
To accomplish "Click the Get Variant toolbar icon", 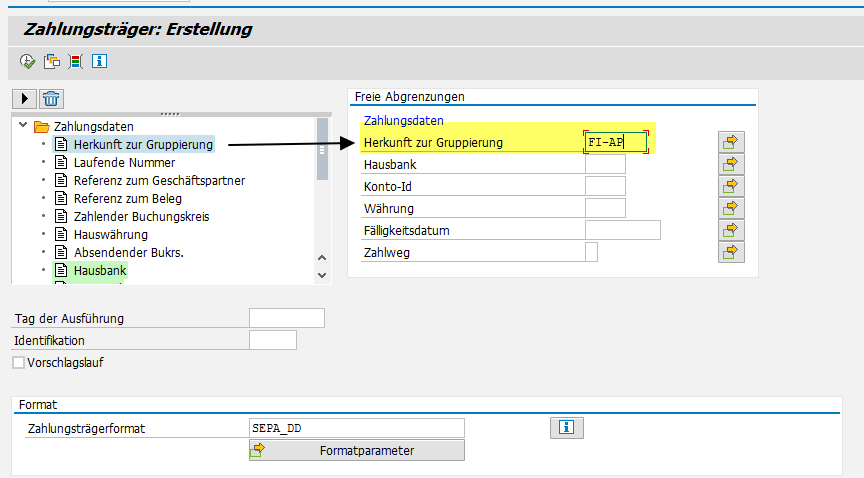I will tap(51, 62).
